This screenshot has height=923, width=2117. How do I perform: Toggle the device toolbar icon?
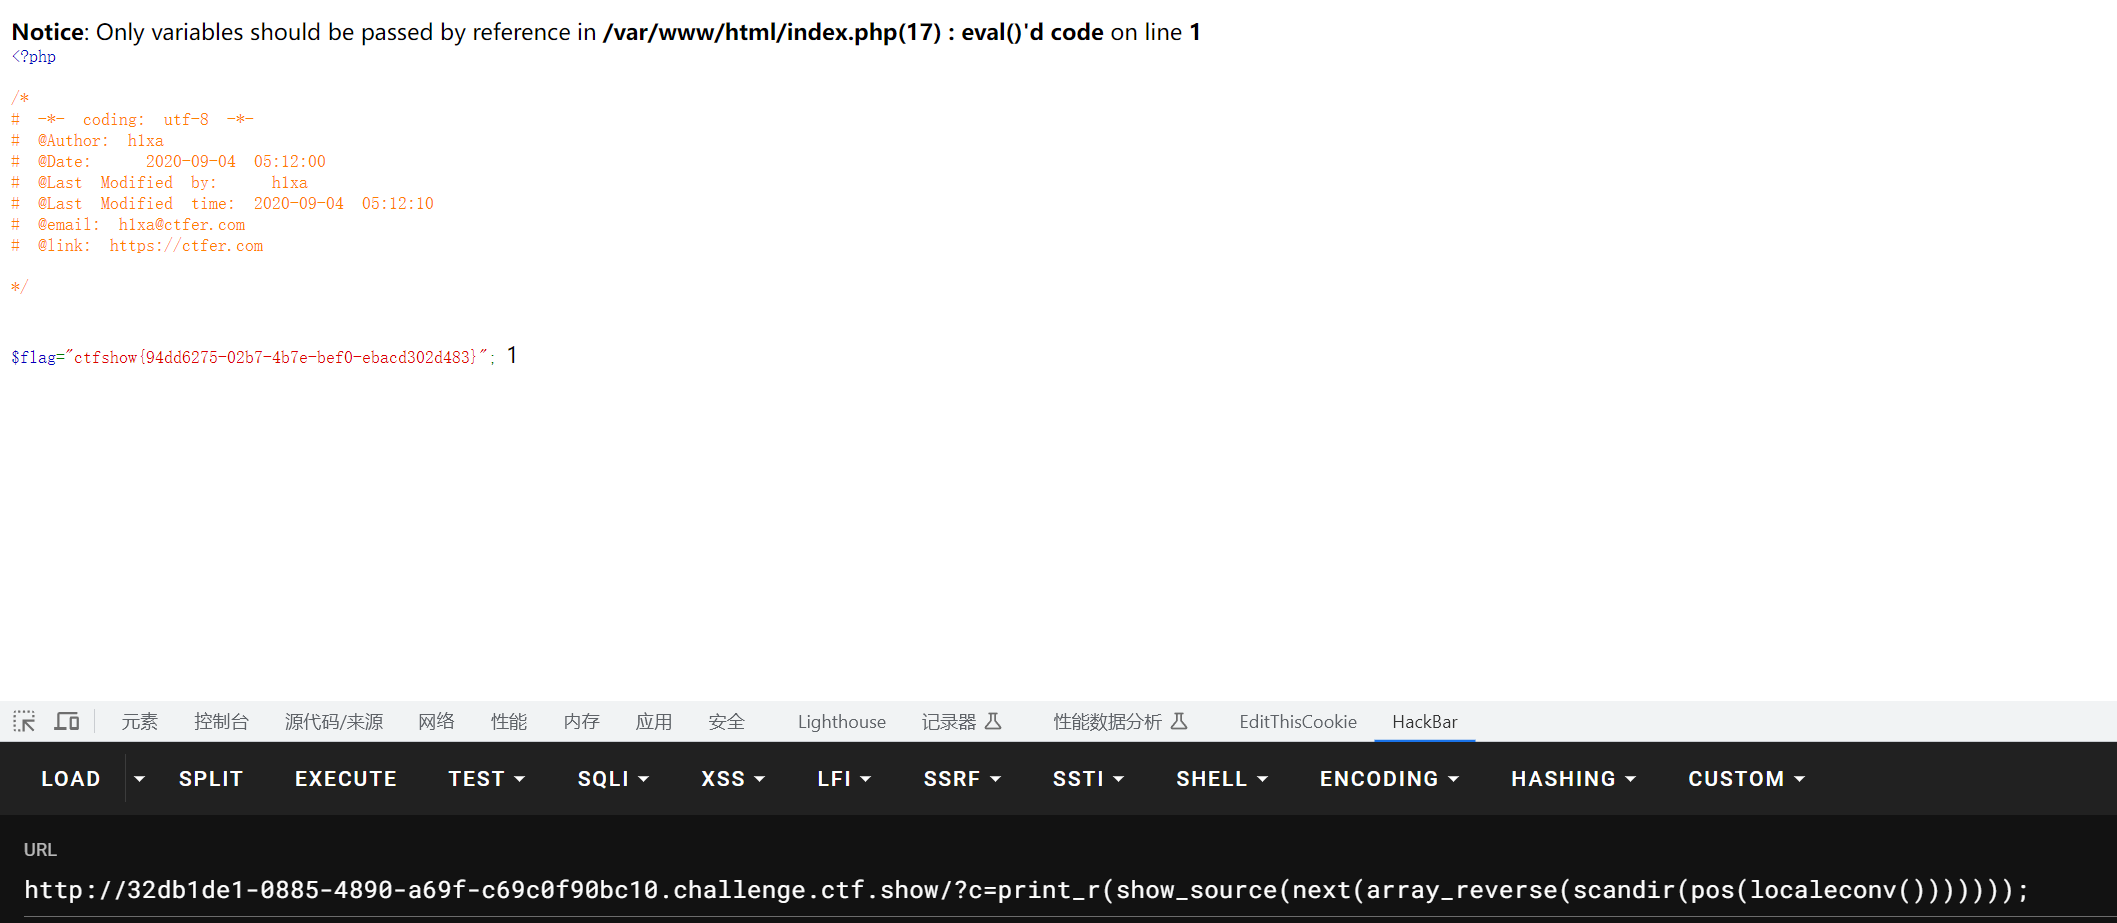pyautogui.click(x=67, y=721)
